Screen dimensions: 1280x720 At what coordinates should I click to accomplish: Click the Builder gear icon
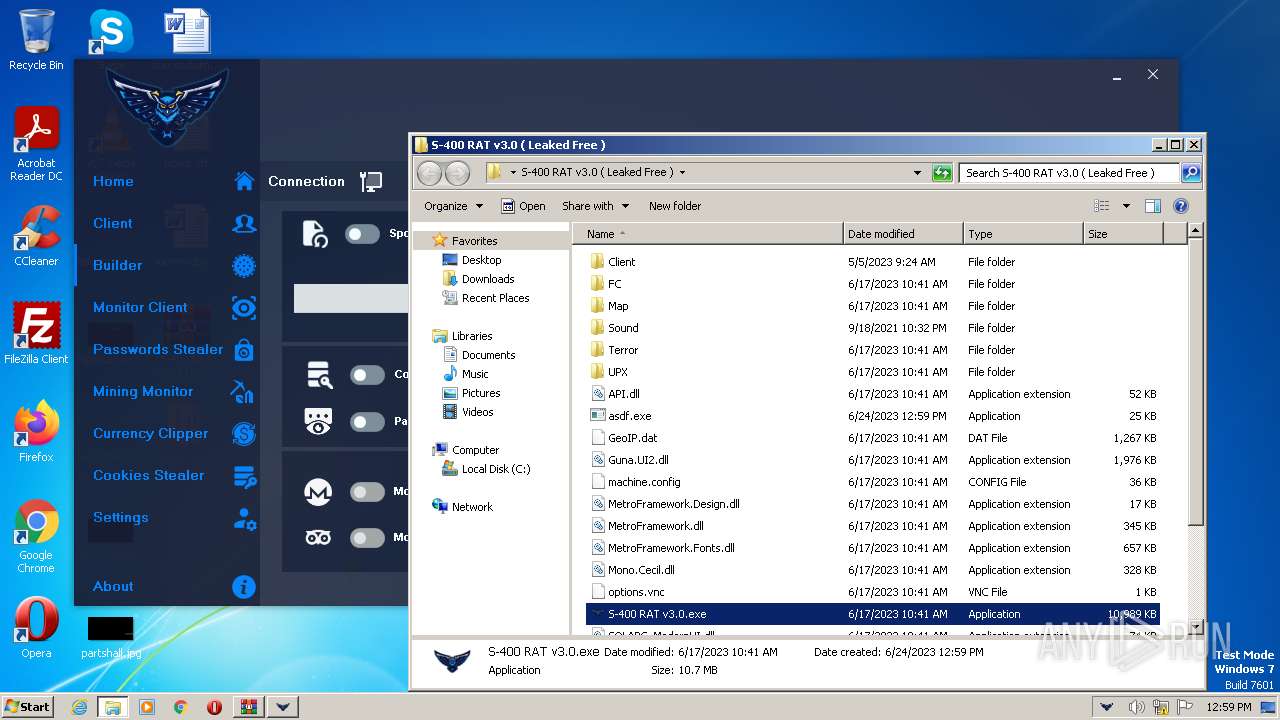(244, 265)
